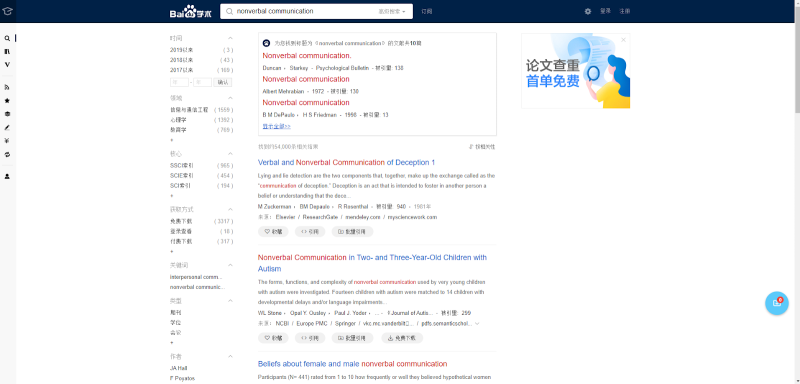The width and height of the screenshot is (800, 384).
Task: Click the graduation cap icon in top-left corner
Action: click(x=7, y=11)
